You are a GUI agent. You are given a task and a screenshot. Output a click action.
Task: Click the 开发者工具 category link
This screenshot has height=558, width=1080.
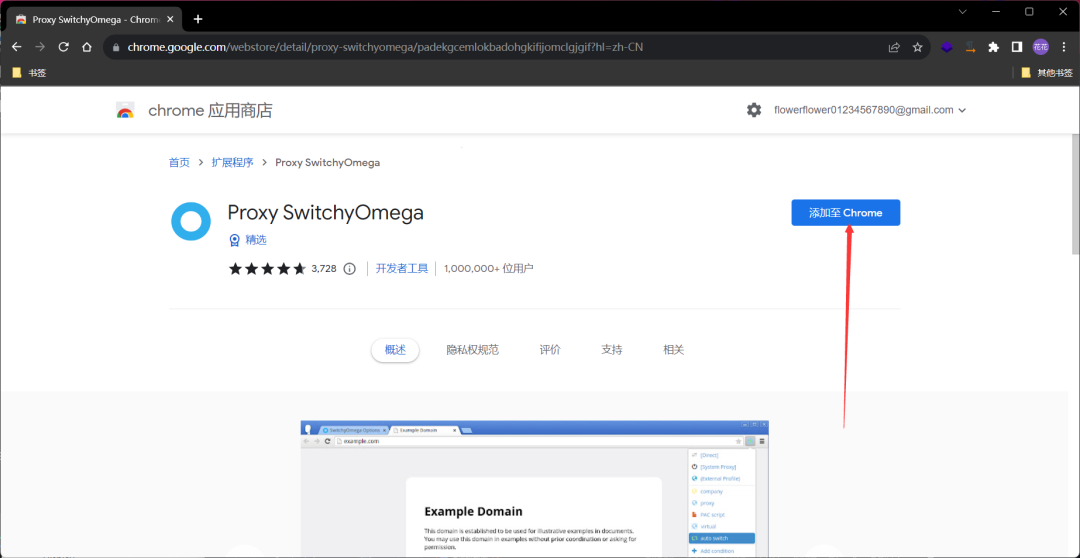click(402, 268)
